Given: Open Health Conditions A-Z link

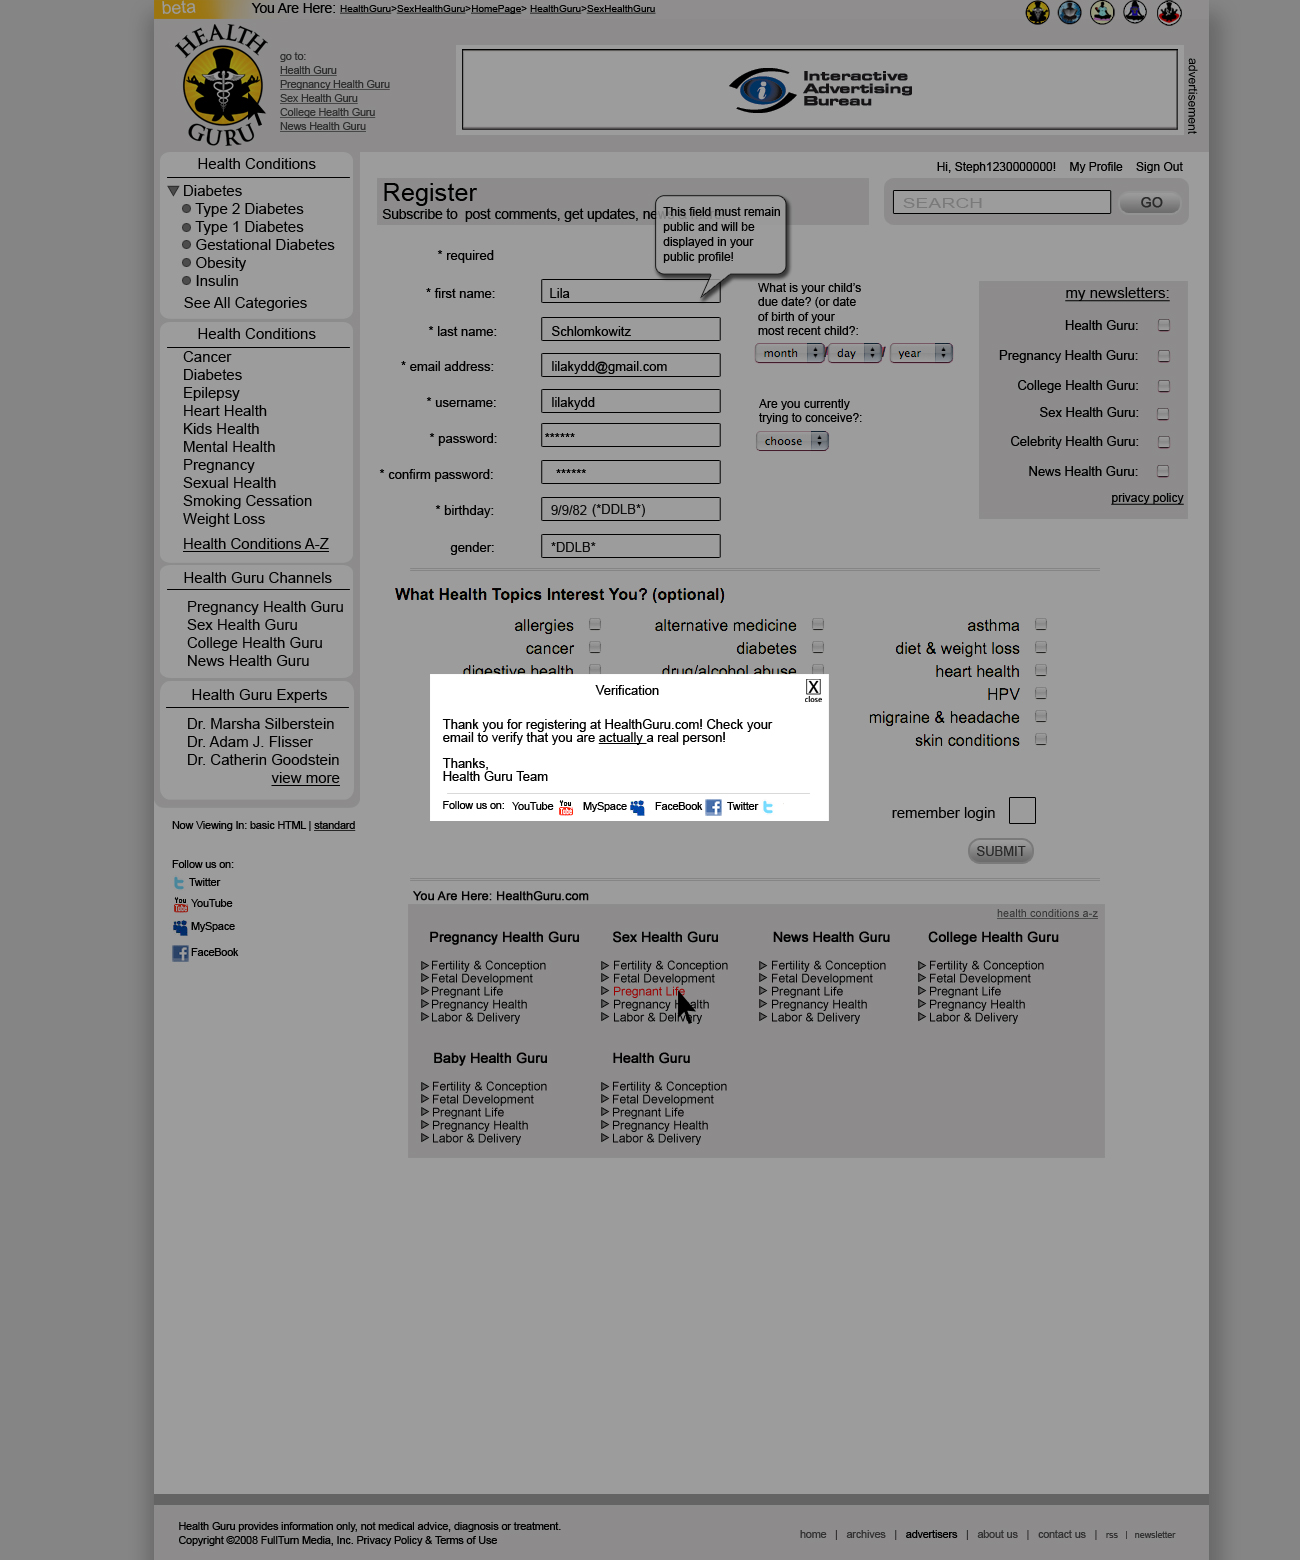Looking at the screenshot, I should tap(256, 543).
